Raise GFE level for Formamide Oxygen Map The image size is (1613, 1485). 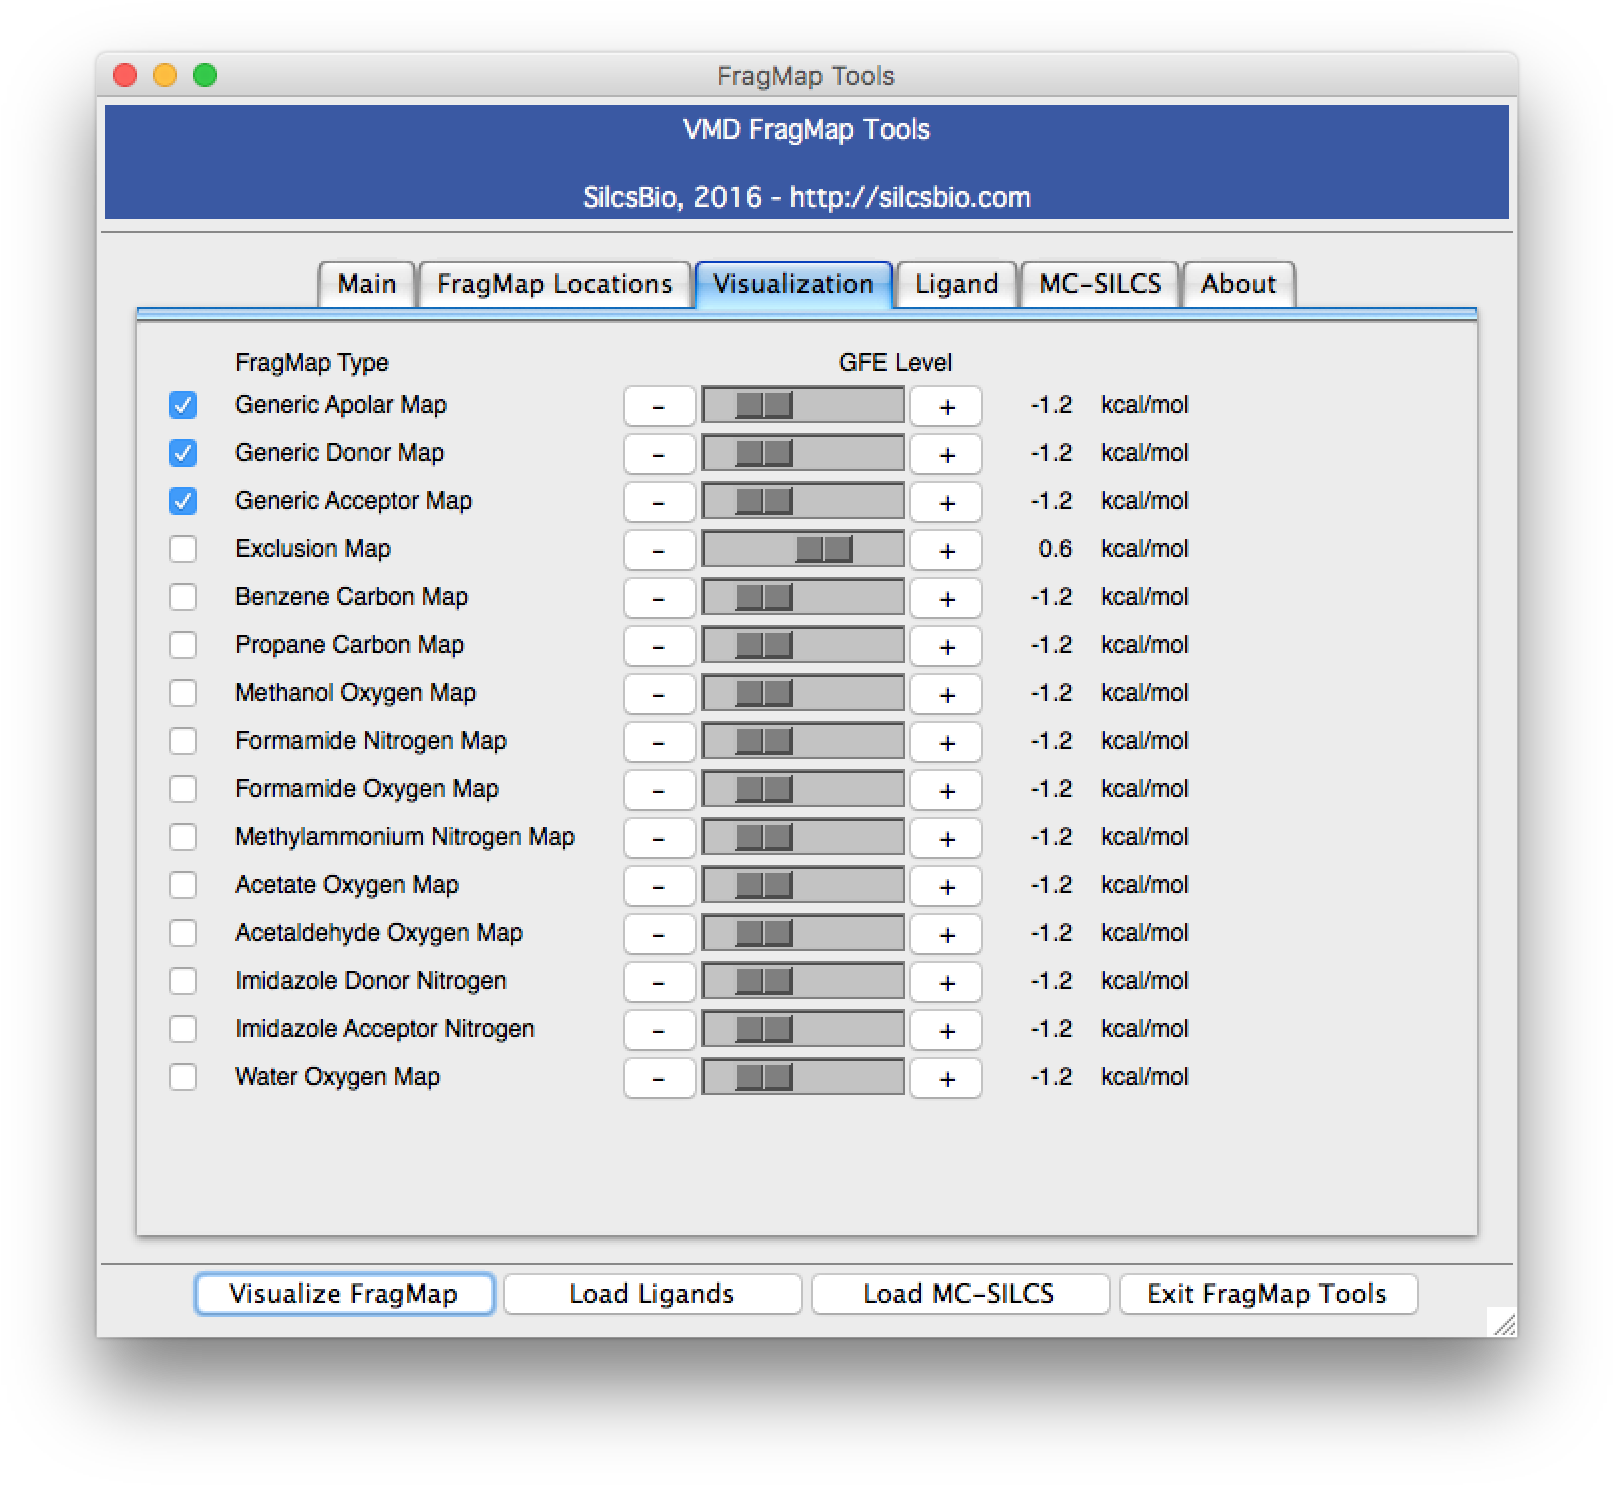[x=946, y=790]
